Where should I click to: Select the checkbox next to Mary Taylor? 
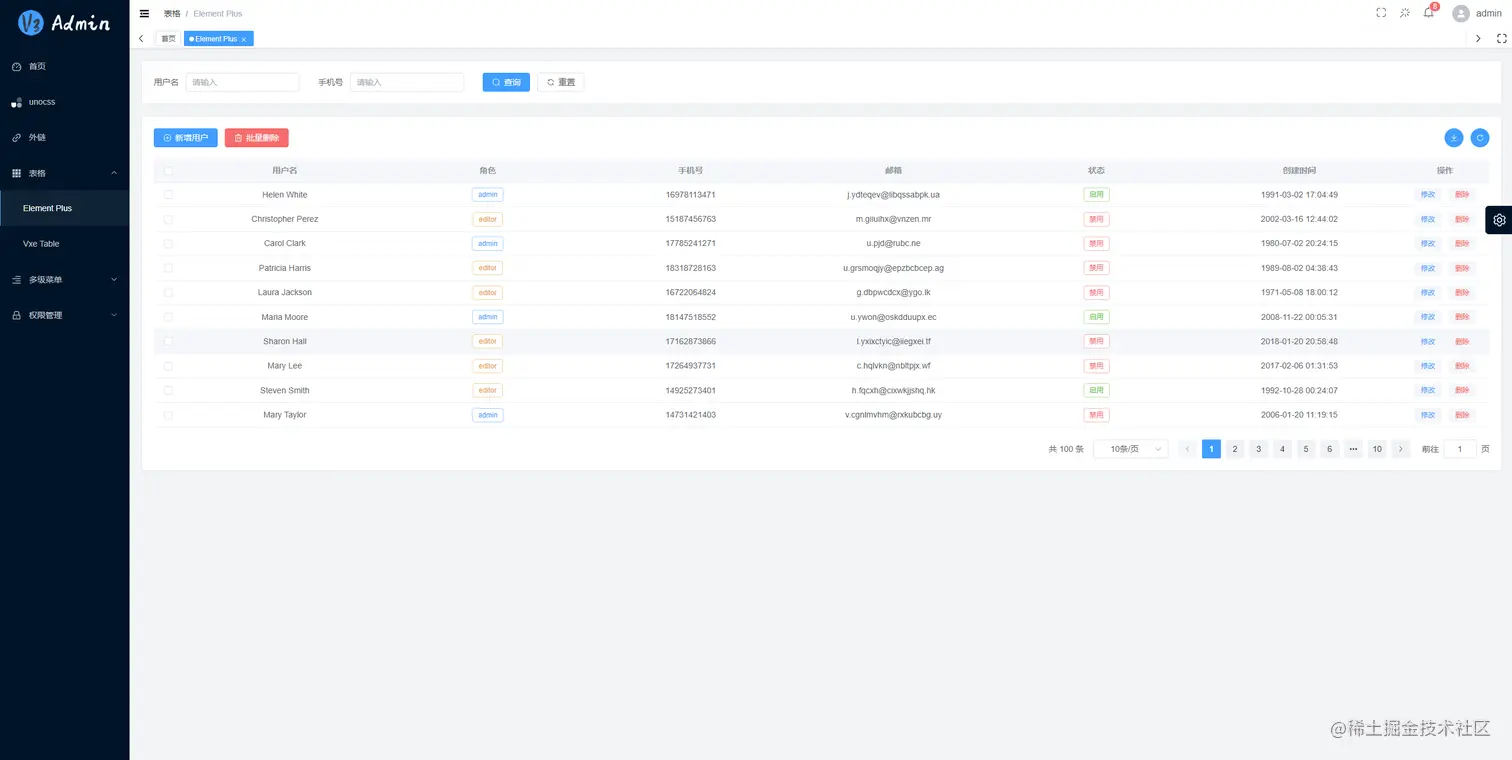coord(168,414)
